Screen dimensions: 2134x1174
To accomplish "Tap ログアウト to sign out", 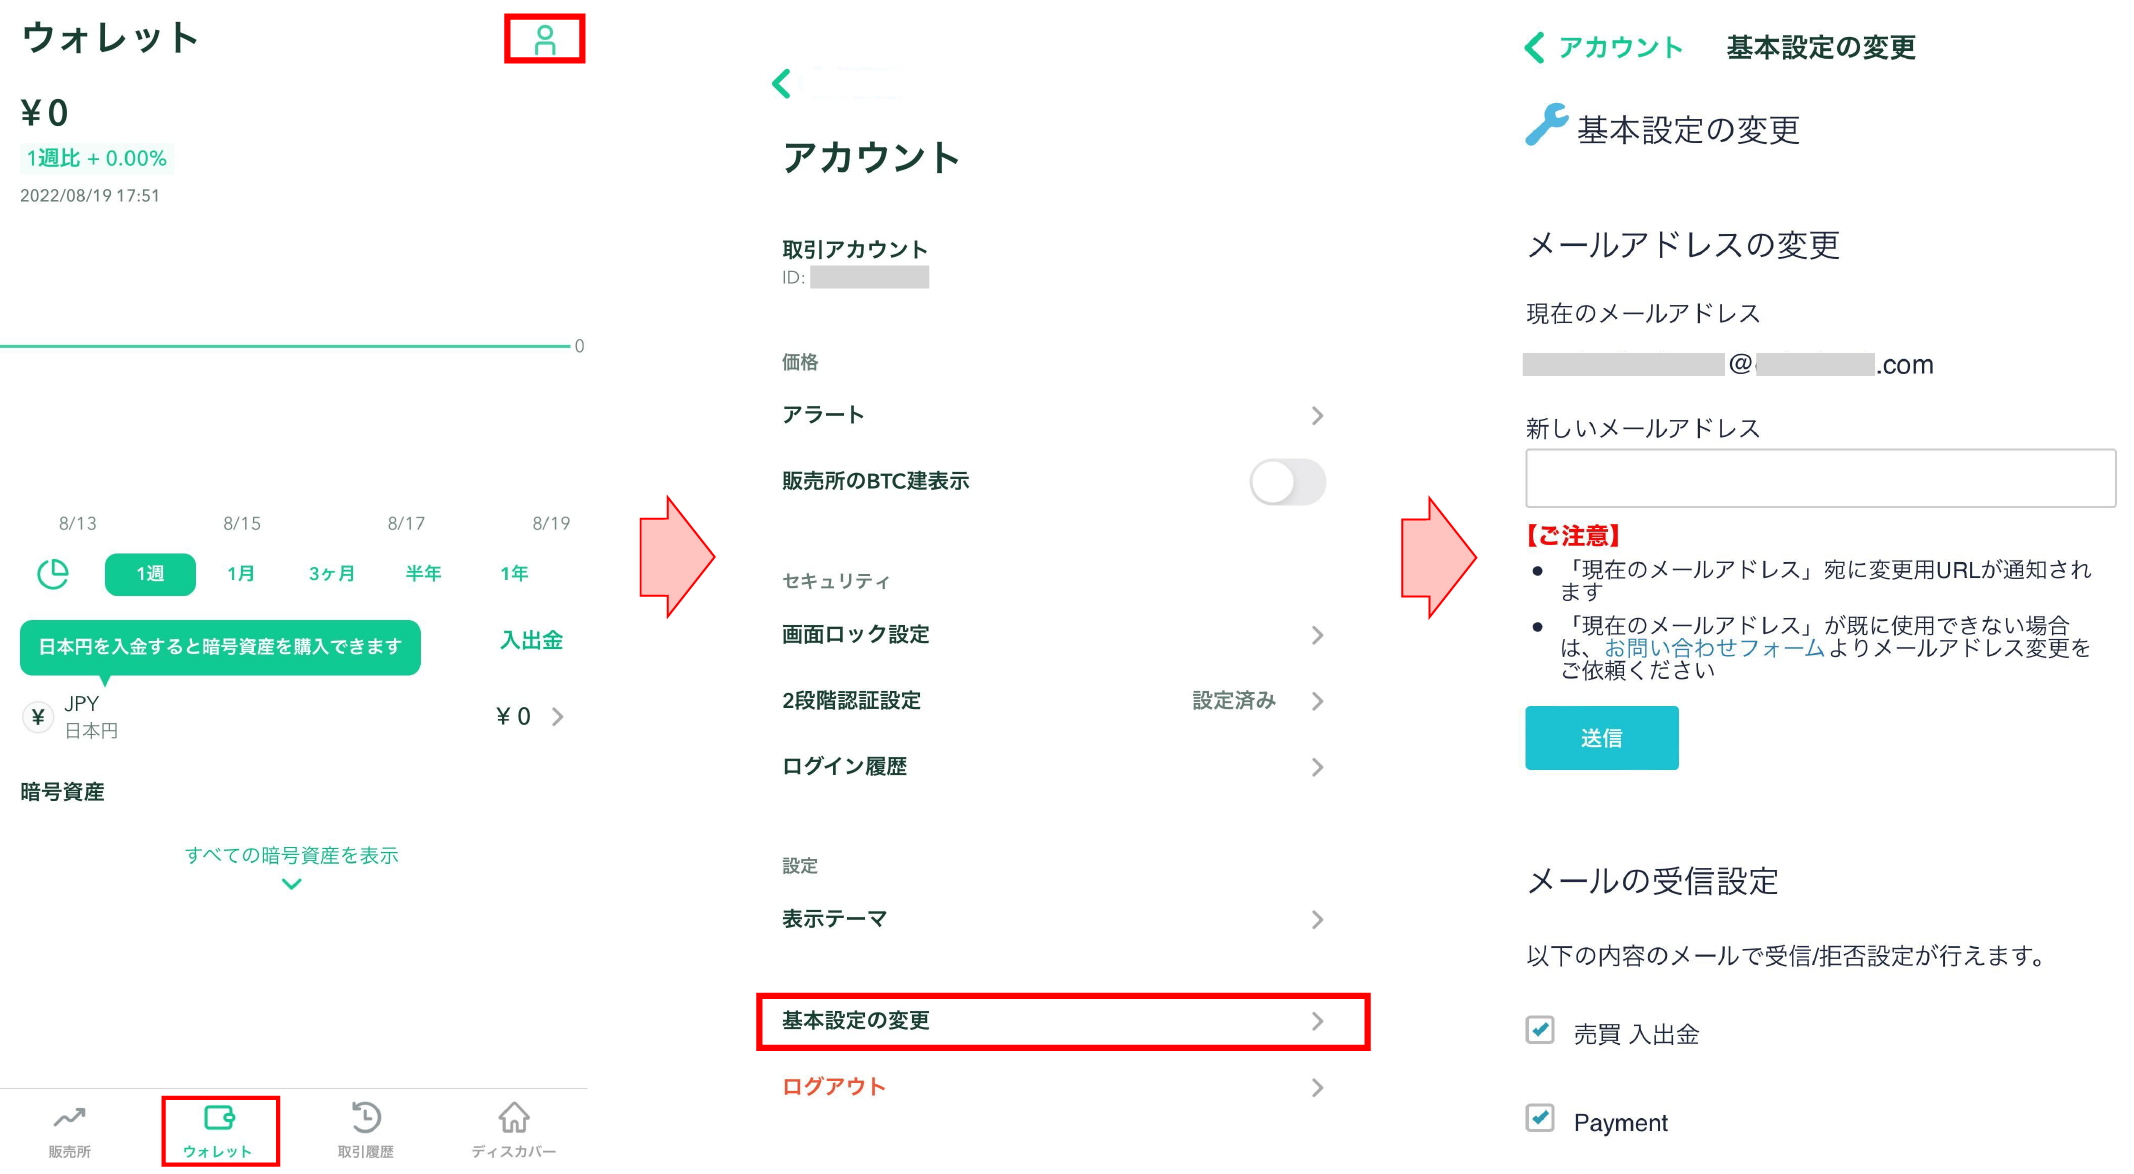I will [834, 1087].
